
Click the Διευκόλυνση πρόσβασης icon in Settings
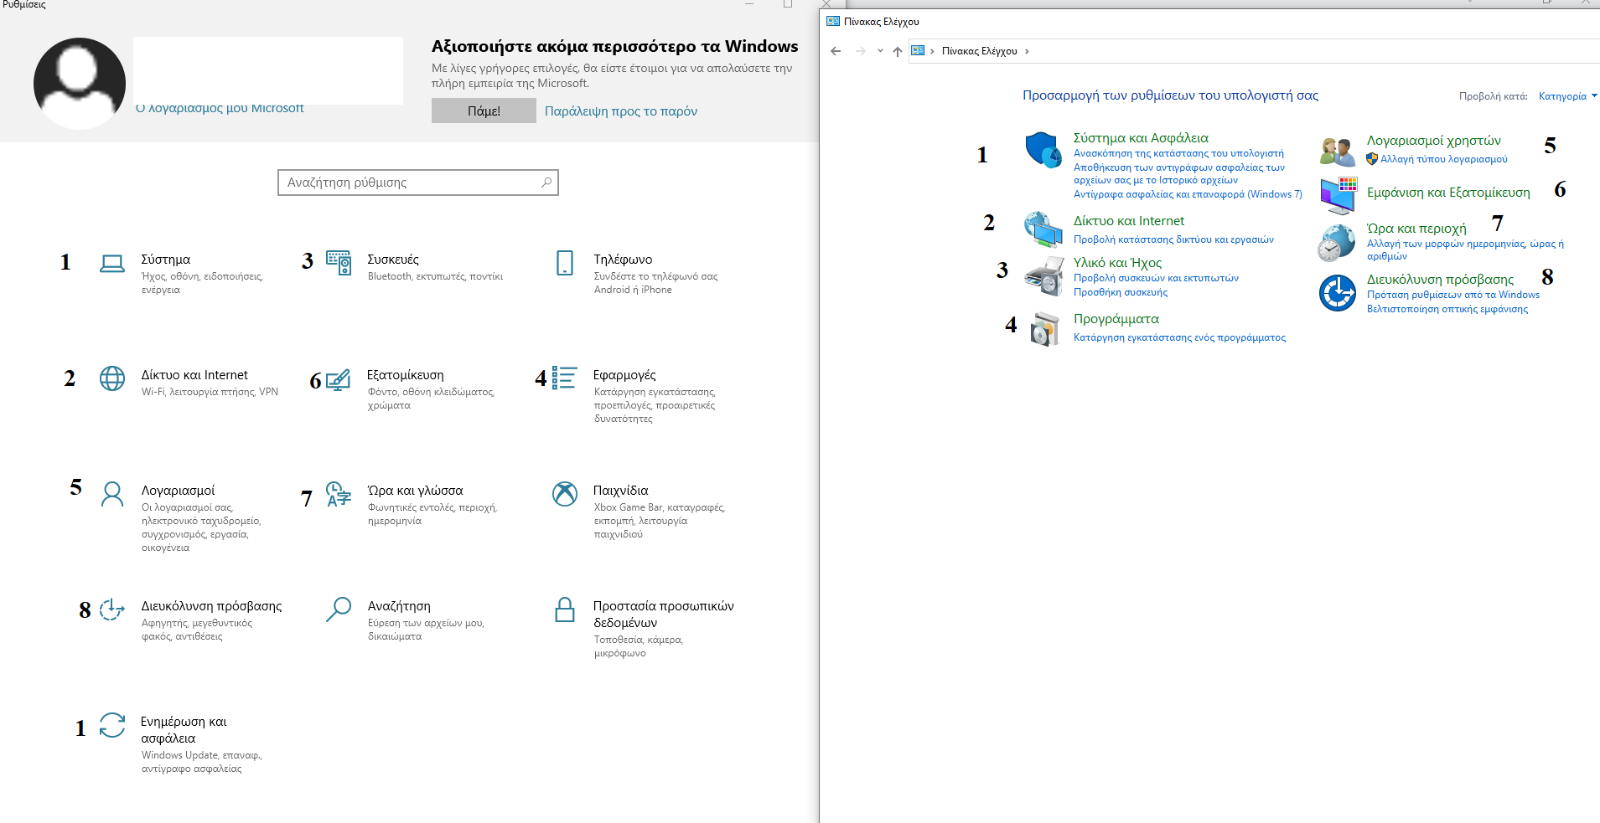point(112,609)
